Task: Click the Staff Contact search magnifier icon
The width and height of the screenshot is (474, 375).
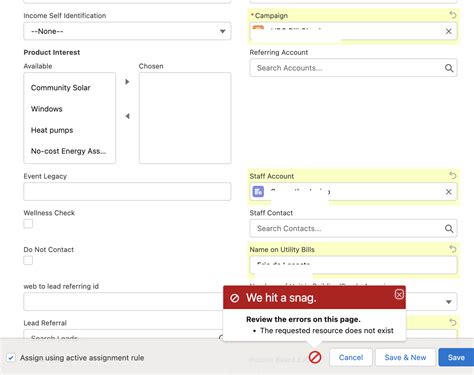Action: pos(449,229)
